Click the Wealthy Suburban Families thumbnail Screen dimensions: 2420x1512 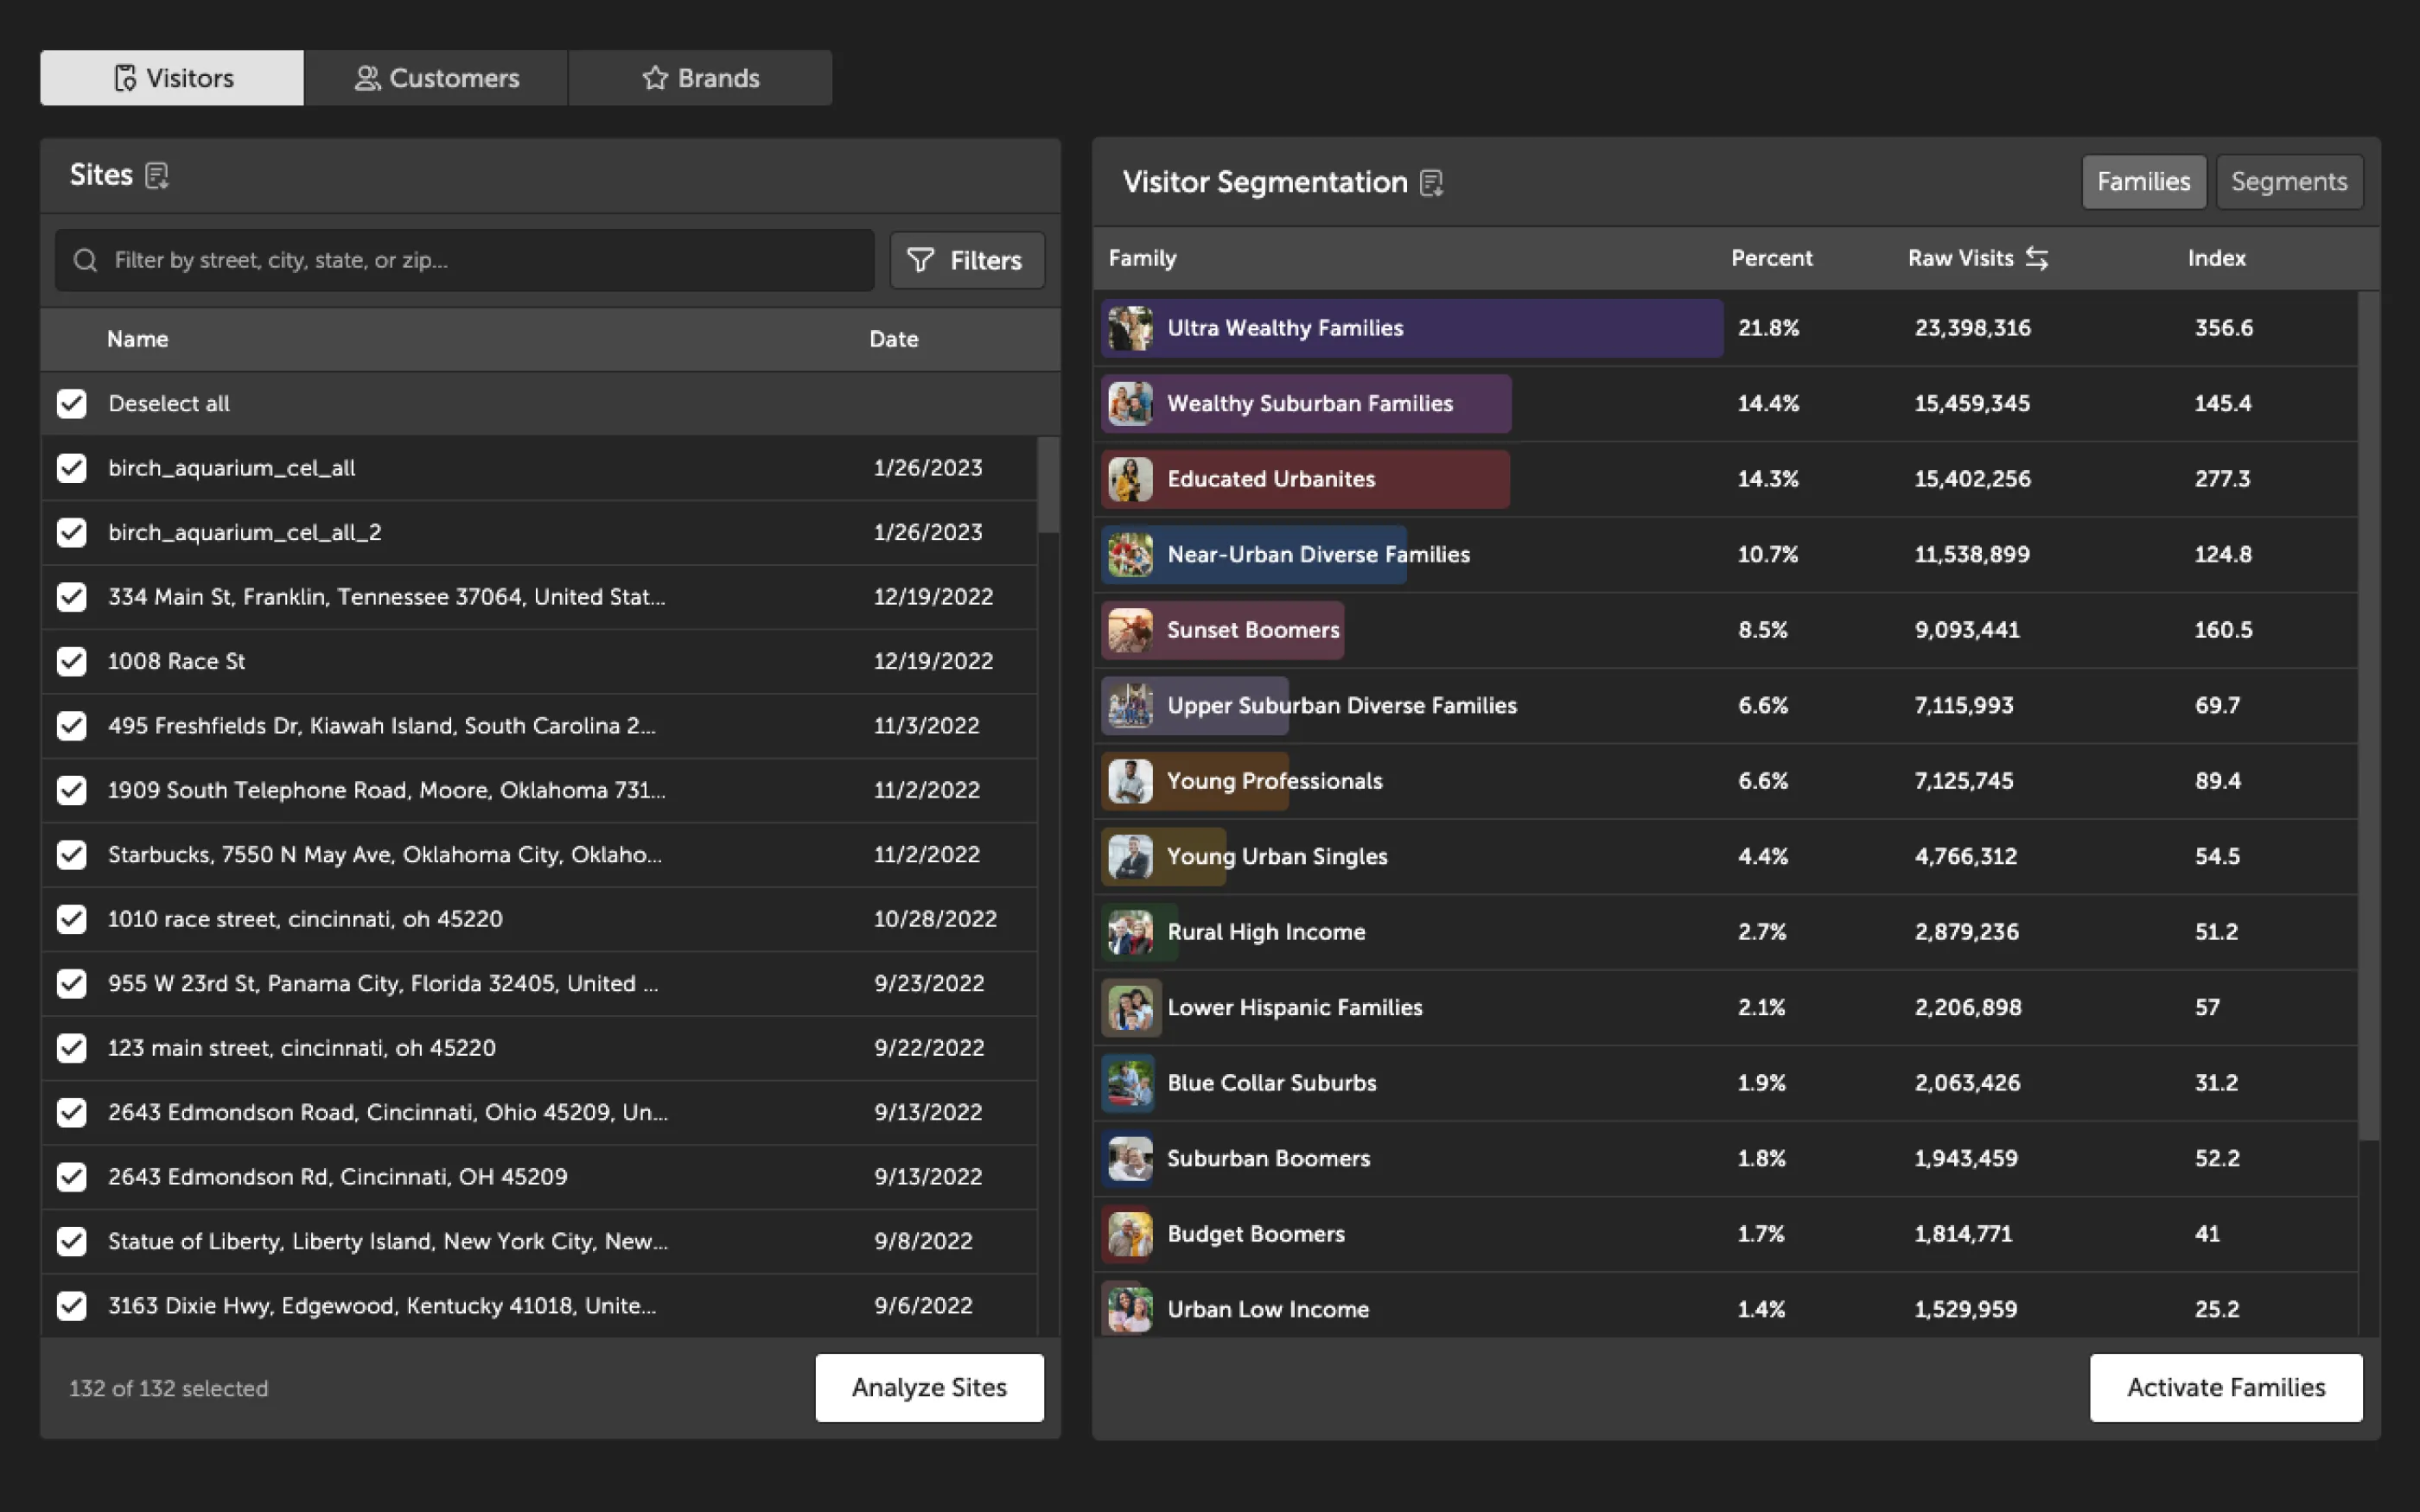(x=1130, y=404)
